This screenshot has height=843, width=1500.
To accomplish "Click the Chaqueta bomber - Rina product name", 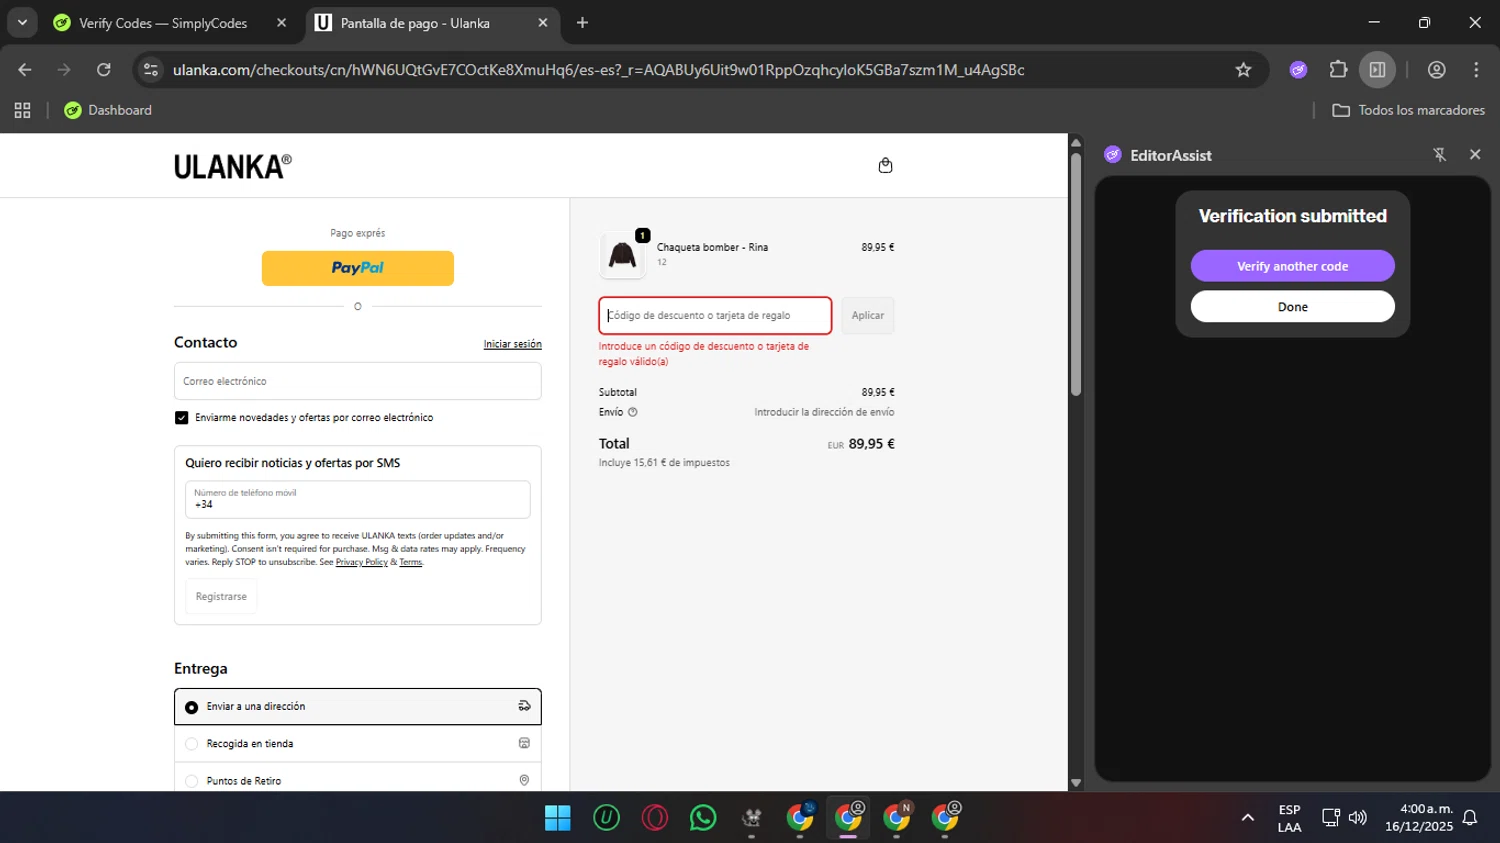I will click(x=712, y=247).
